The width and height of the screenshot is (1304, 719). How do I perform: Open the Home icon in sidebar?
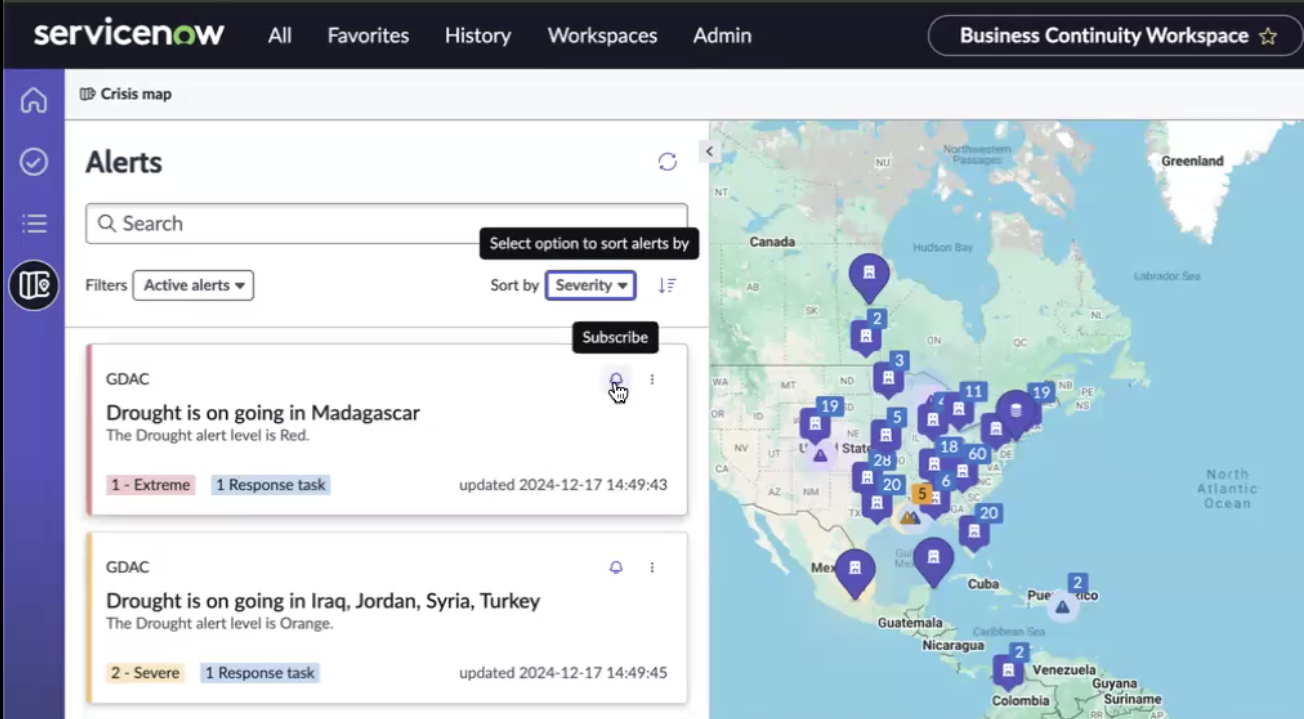[x=34, y=100]
